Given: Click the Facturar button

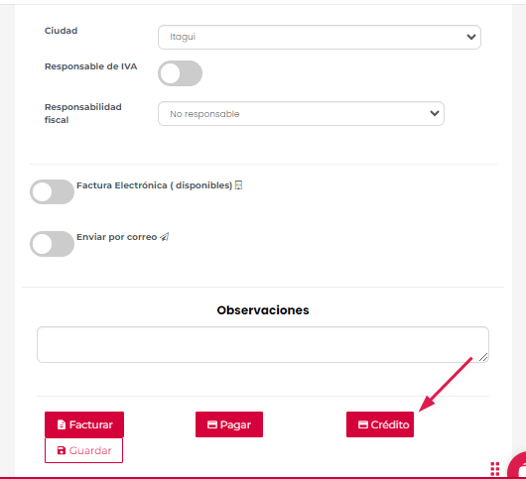Looking at the screenshot, I should point(84,425).
